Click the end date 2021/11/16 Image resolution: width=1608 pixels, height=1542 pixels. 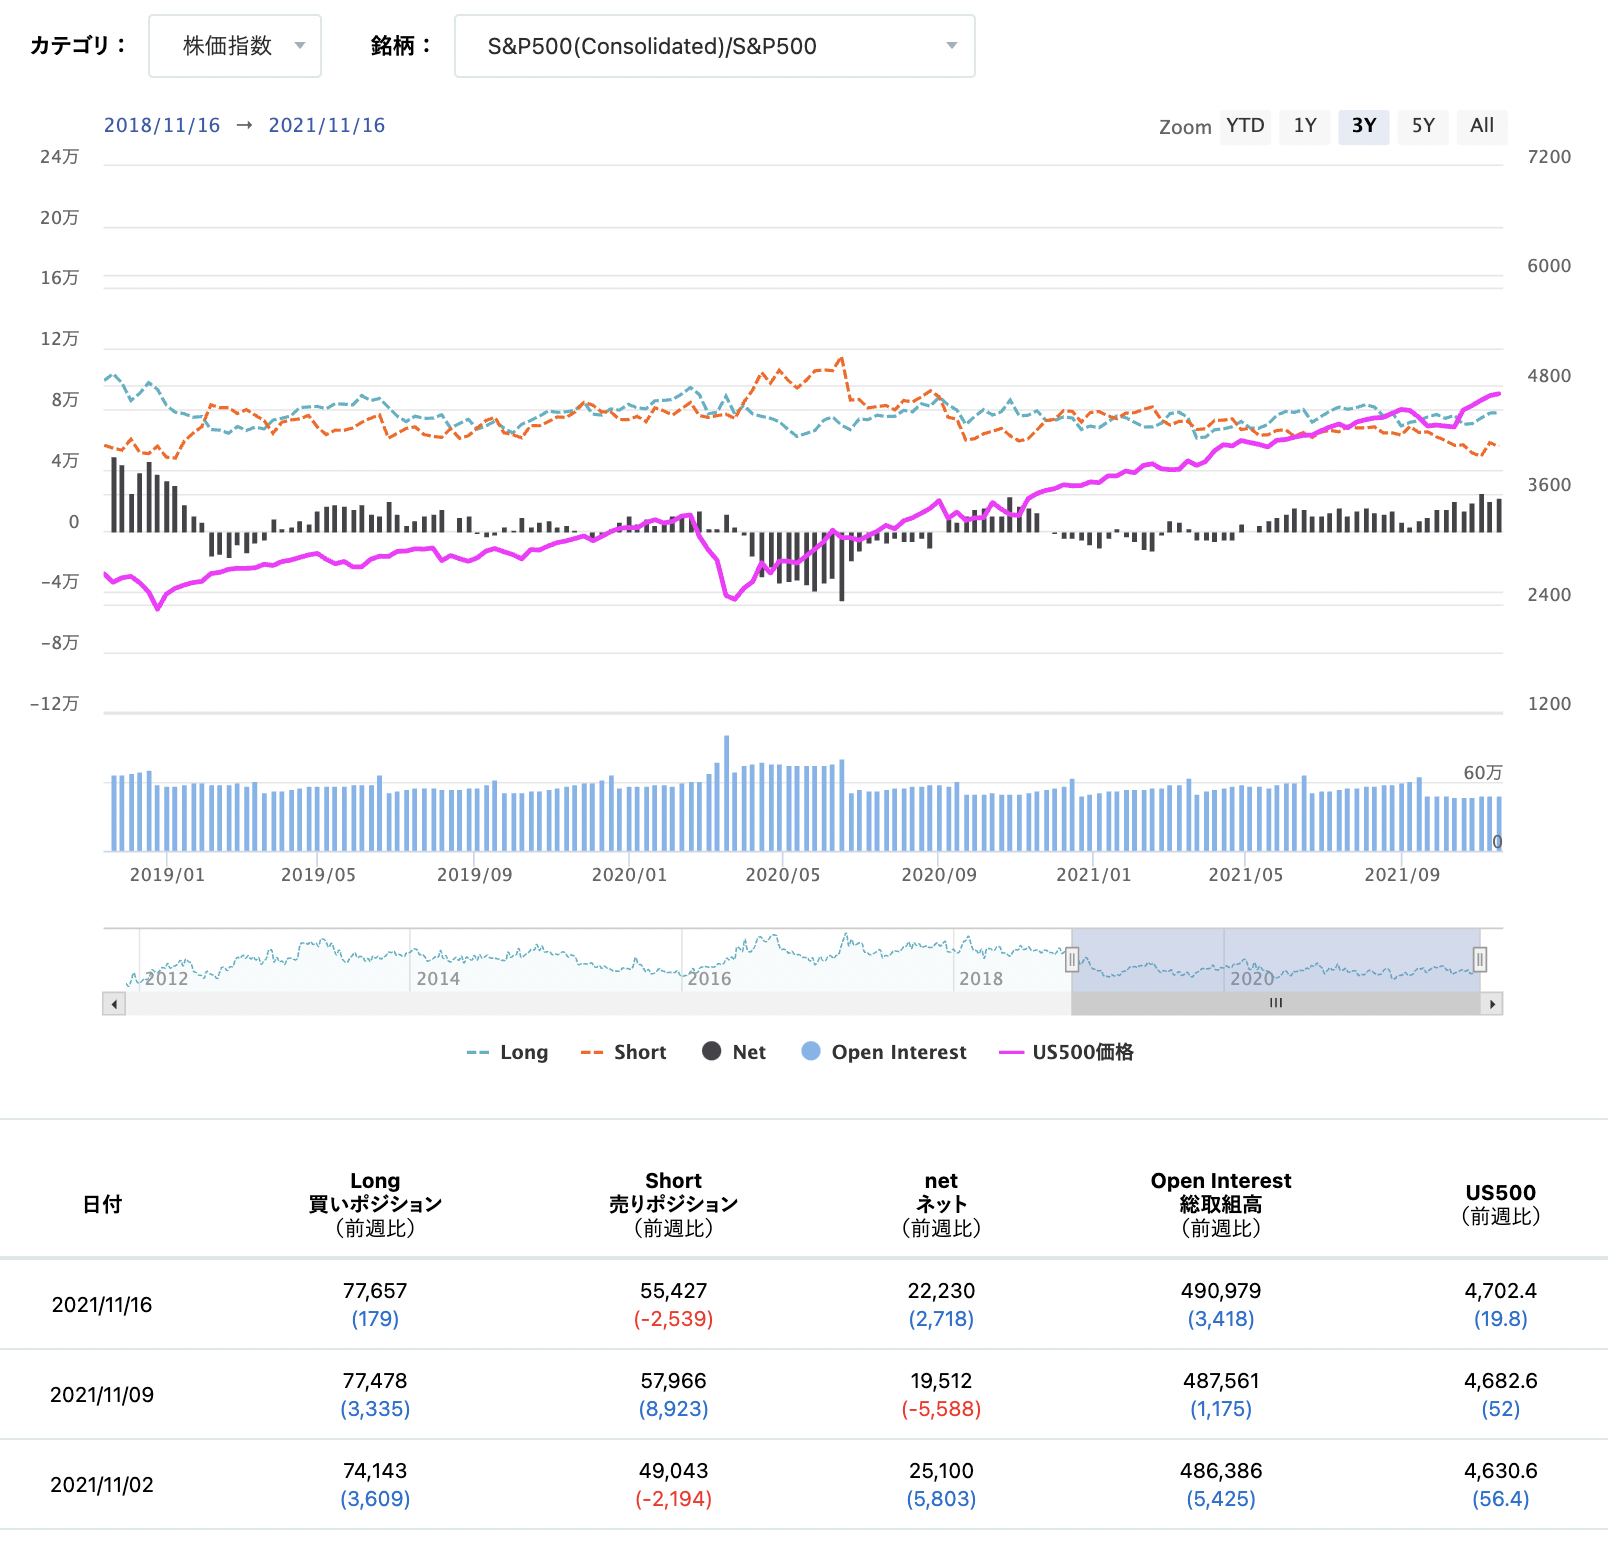[327, 125]
